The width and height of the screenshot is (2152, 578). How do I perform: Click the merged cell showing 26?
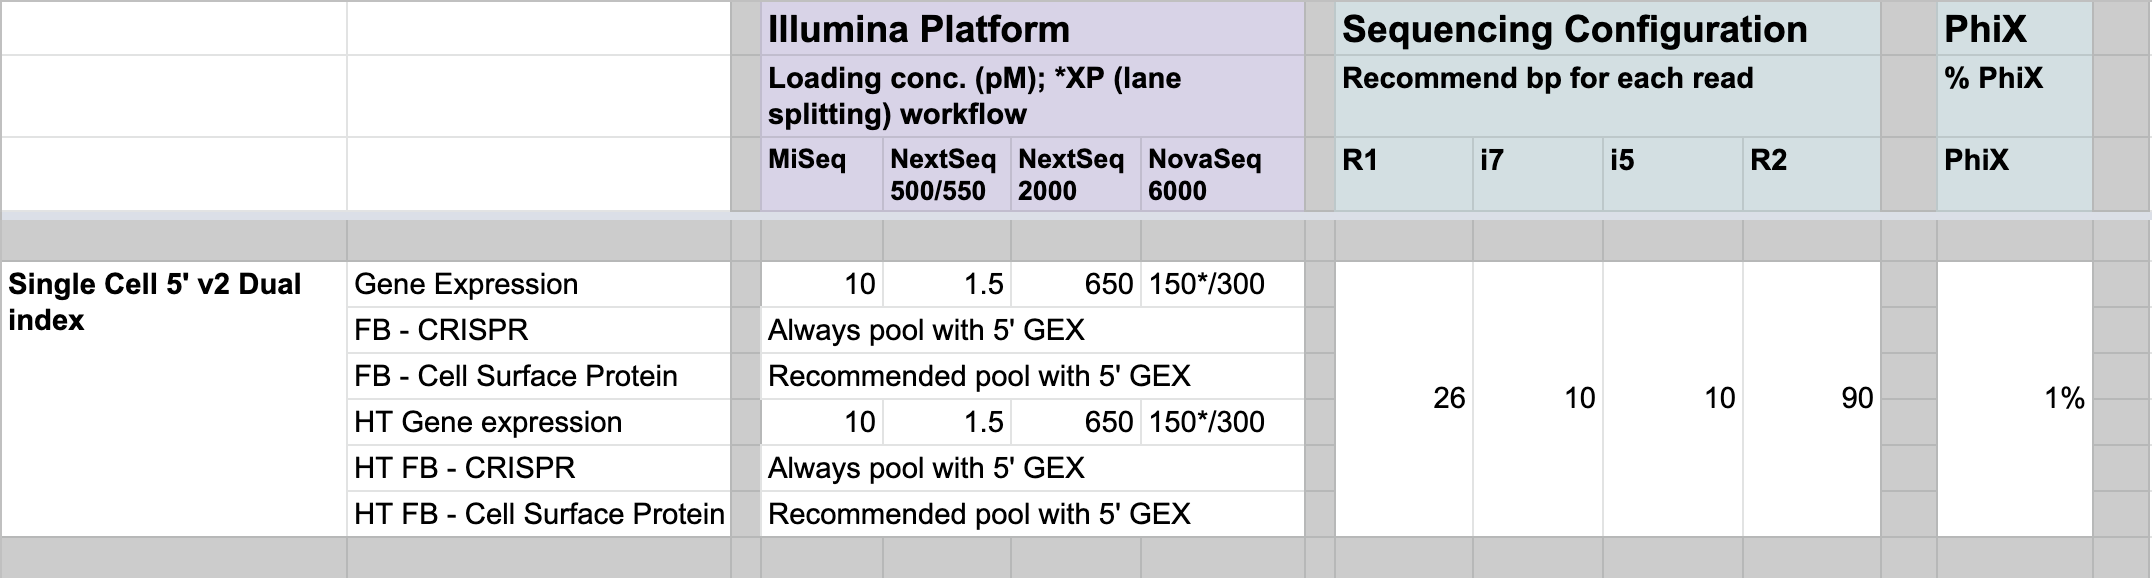click(1404, 399)
